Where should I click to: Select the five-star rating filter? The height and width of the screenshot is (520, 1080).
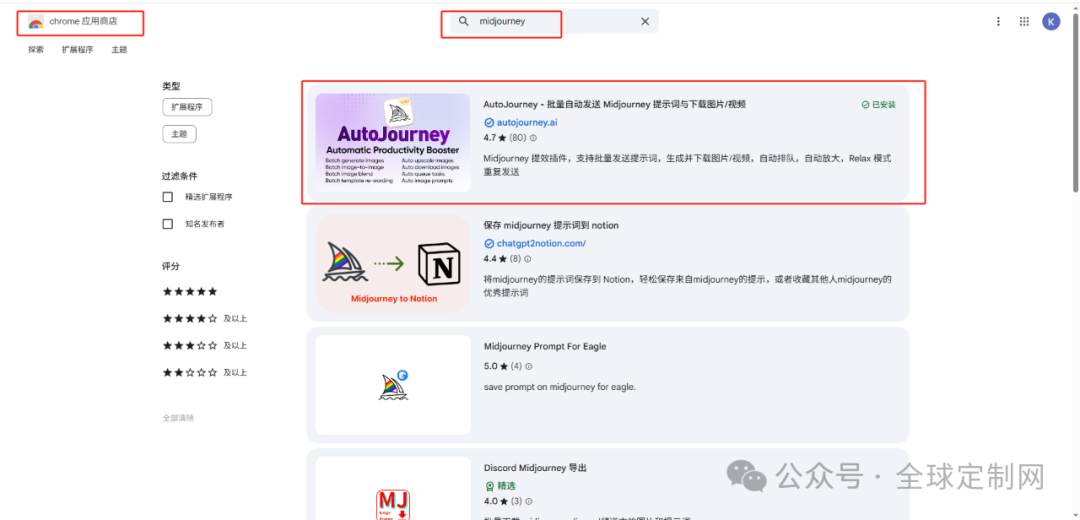[x=189, y=291]
